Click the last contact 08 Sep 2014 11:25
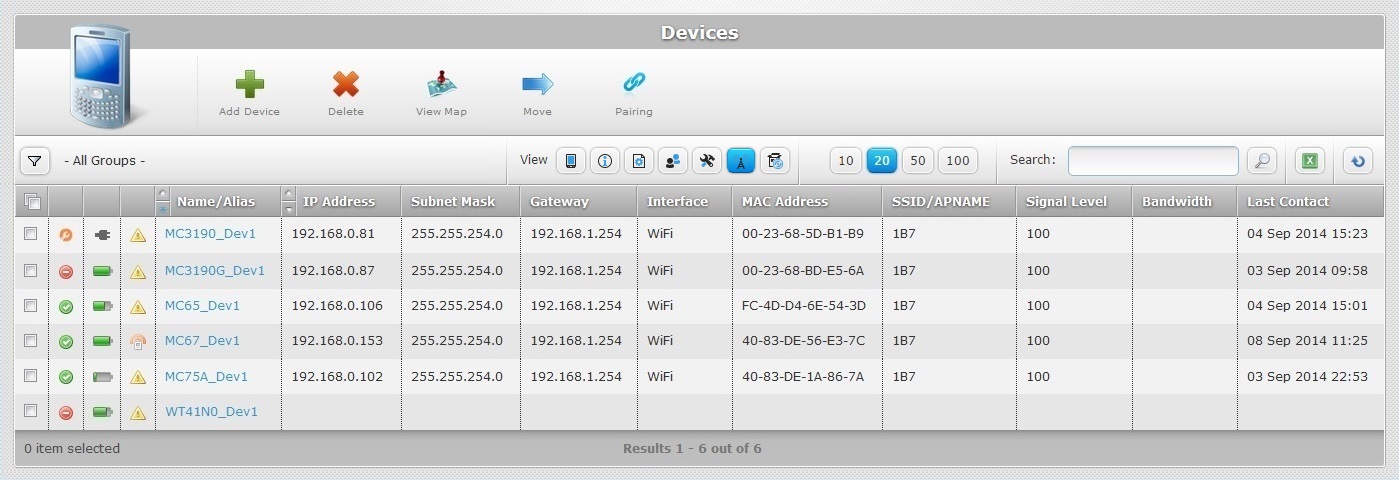Viewport: 1400px width, 480px height. pyautogui.click(x=1307, y=341)
